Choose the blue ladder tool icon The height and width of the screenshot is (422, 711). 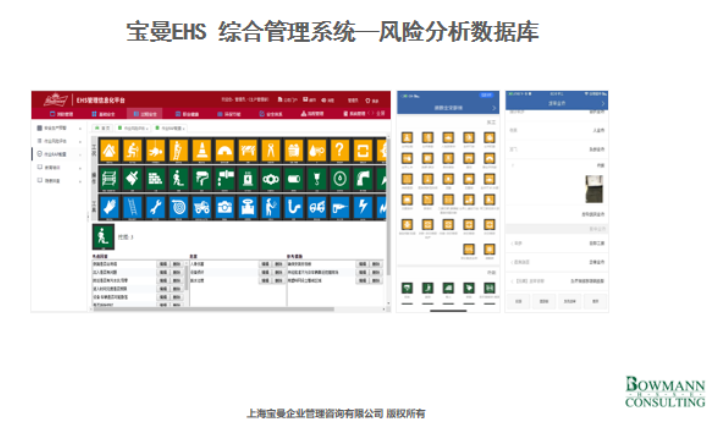point(132,208)
